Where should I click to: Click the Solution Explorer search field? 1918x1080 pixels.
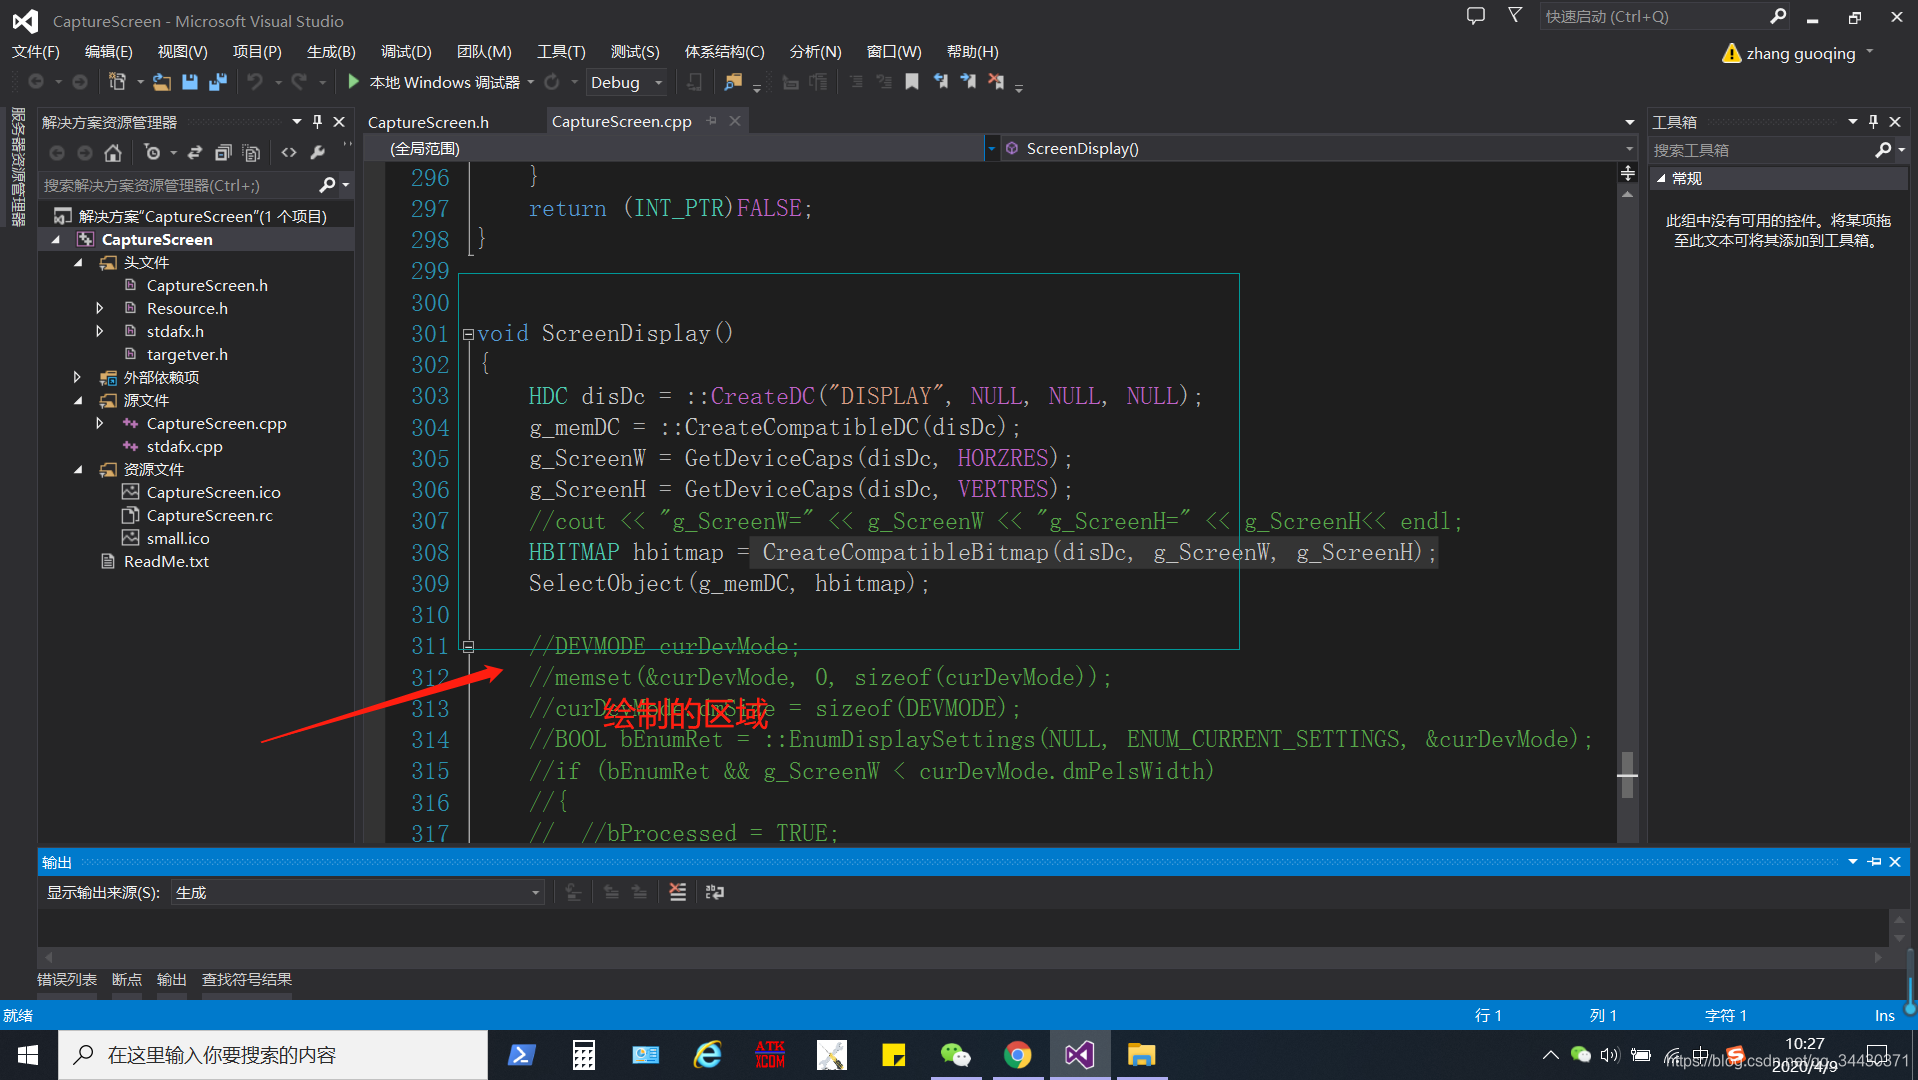pos(180,185)
